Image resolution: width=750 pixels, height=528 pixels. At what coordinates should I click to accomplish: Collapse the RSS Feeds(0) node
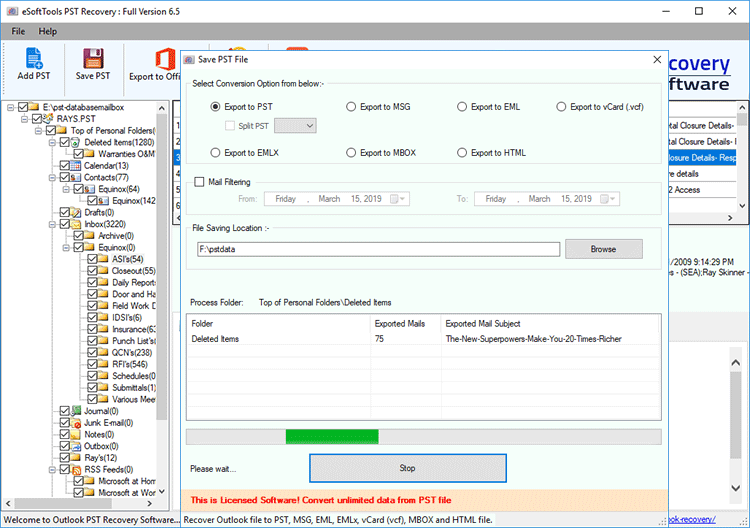tap(52, 470)
